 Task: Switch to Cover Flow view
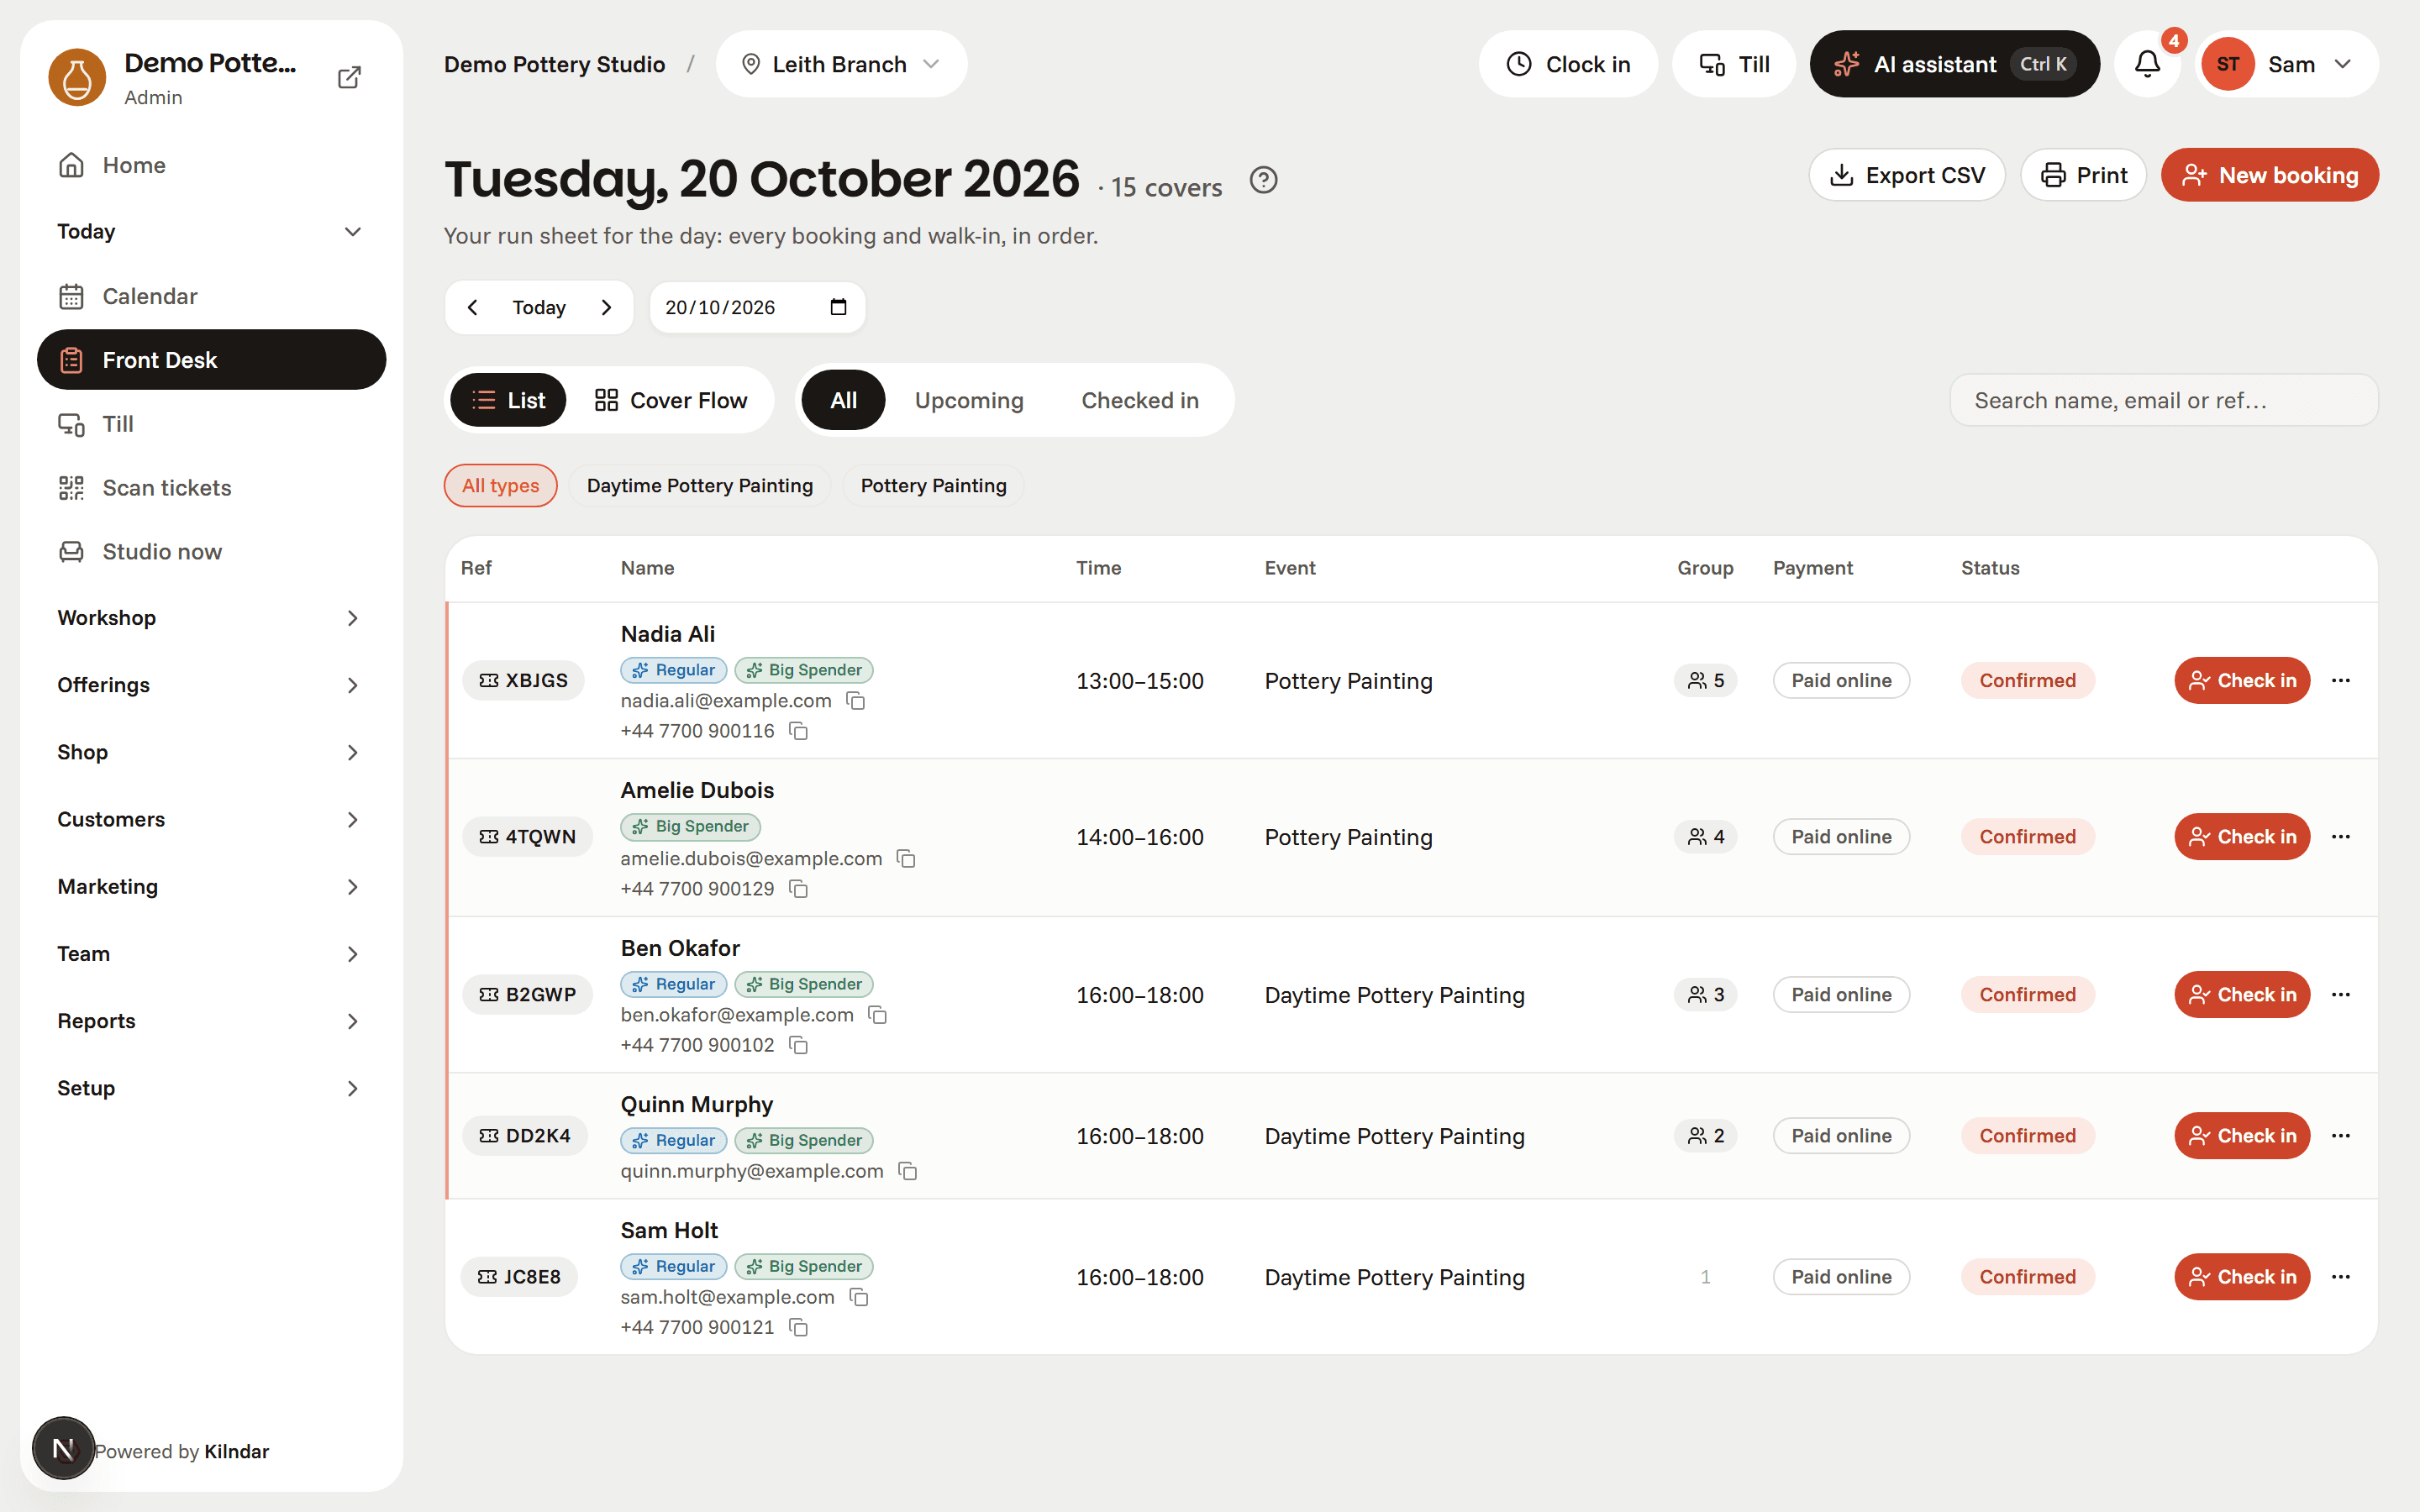[671, 400]
